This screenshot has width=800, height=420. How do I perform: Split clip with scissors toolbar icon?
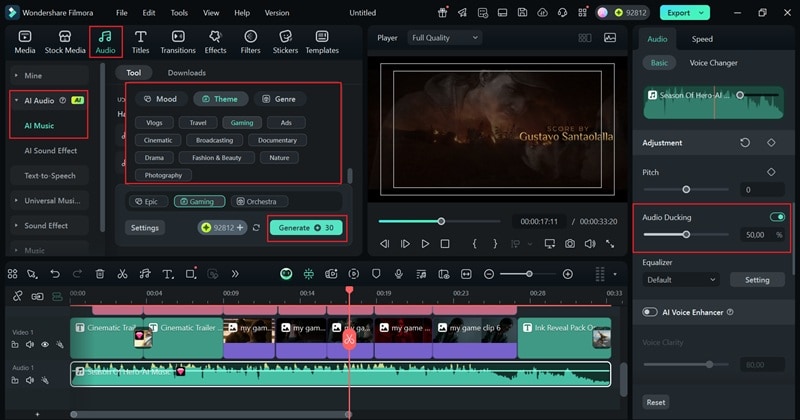[122, 274]
